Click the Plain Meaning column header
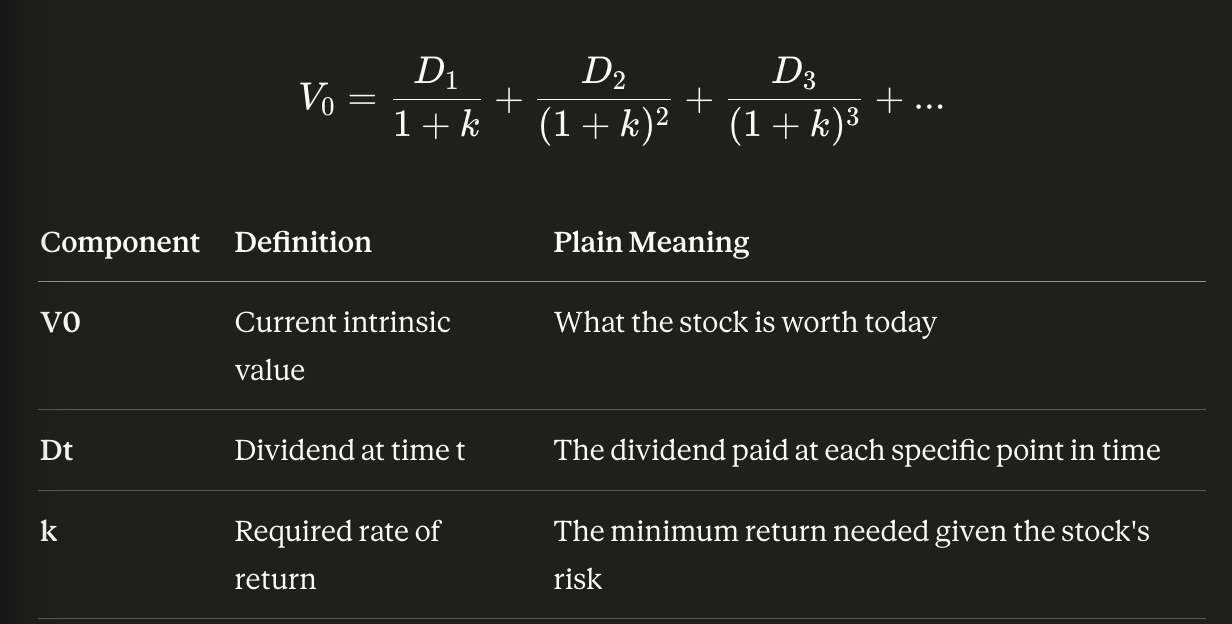Viewport: 1232px width, 624px height. pyautogui.click(x=650, y=243)
